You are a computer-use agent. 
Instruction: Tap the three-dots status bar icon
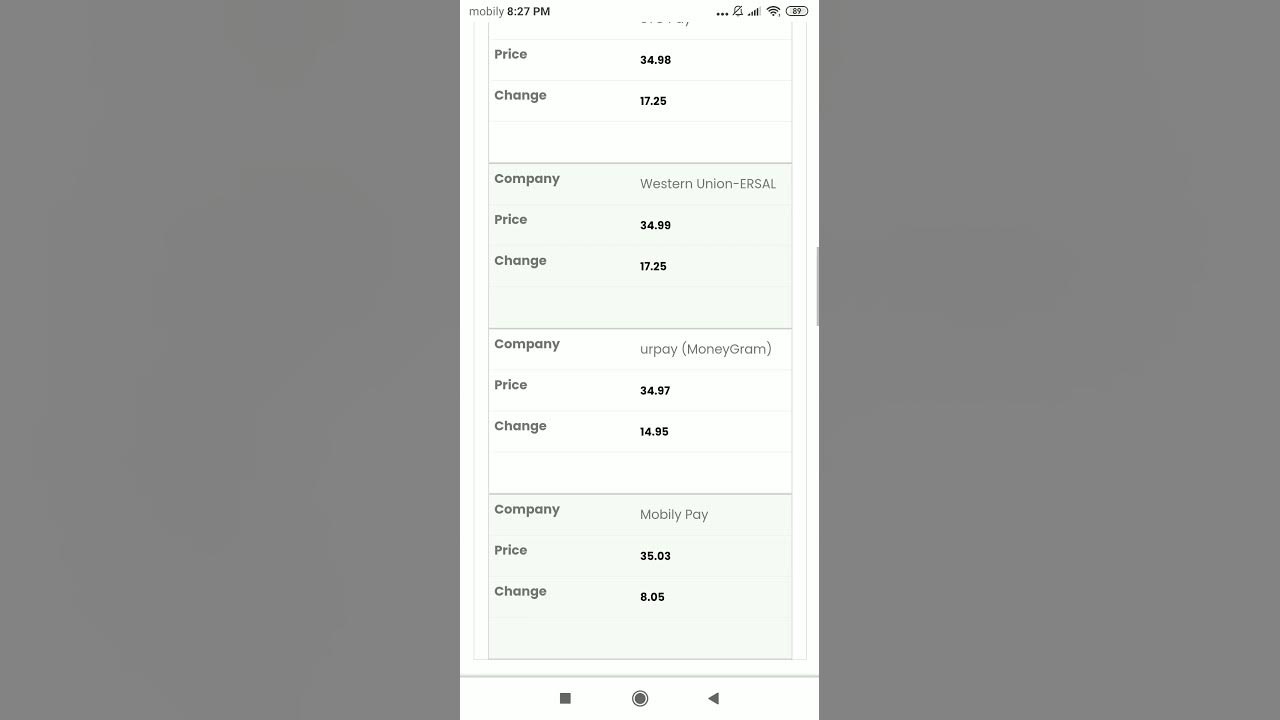click(x=722, y=14)
